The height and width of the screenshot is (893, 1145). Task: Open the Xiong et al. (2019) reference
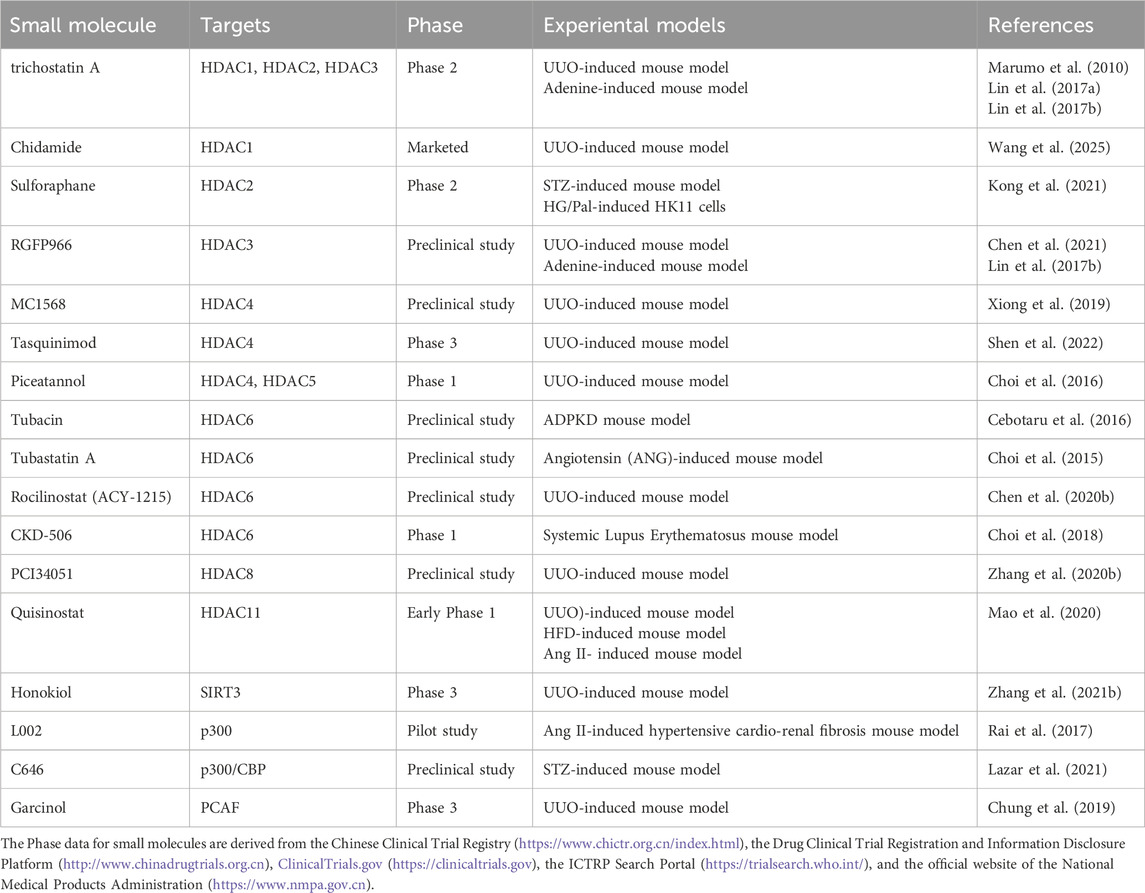[x=1036, y=305]
